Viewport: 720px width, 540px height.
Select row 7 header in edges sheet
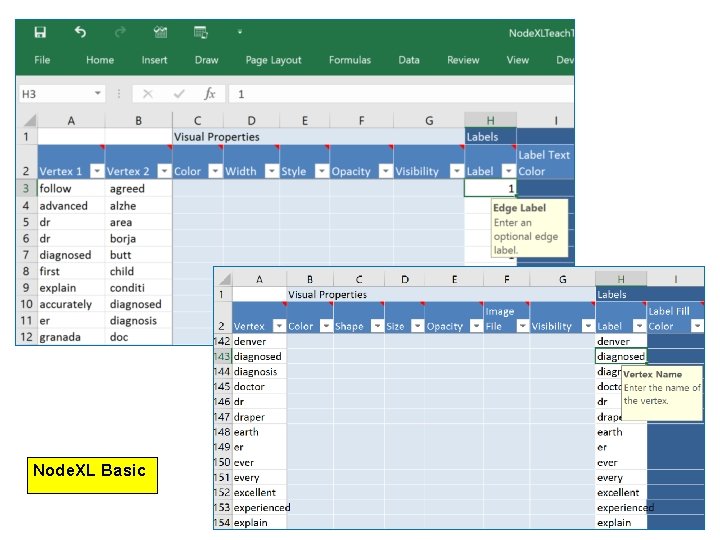click(x=26, y=255)
